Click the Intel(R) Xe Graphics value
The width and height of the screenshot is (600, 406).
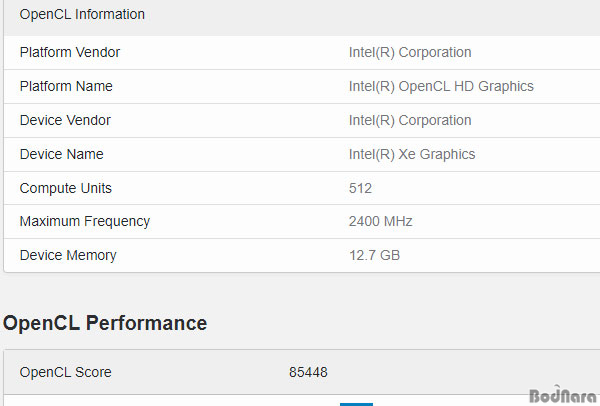[x=412, y=154]
